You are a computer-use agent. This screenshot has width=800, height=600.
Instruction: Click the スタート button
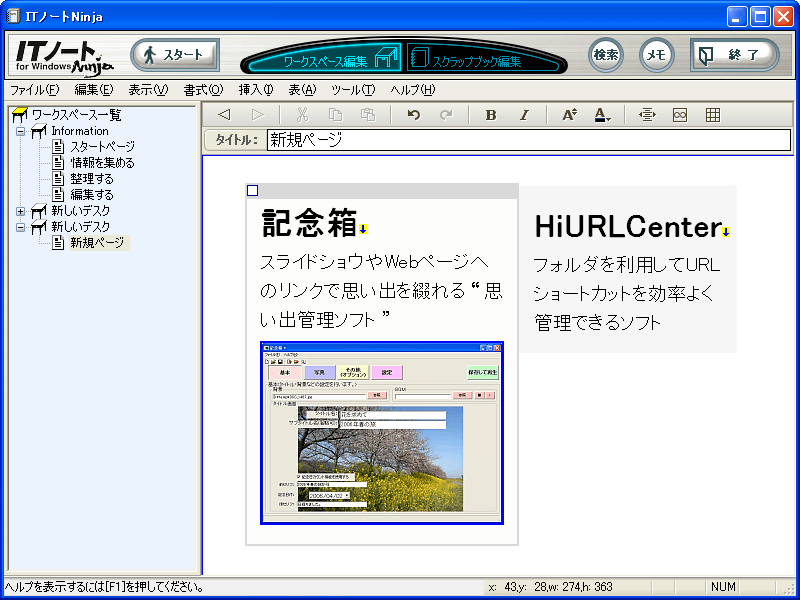coord(175,55)
